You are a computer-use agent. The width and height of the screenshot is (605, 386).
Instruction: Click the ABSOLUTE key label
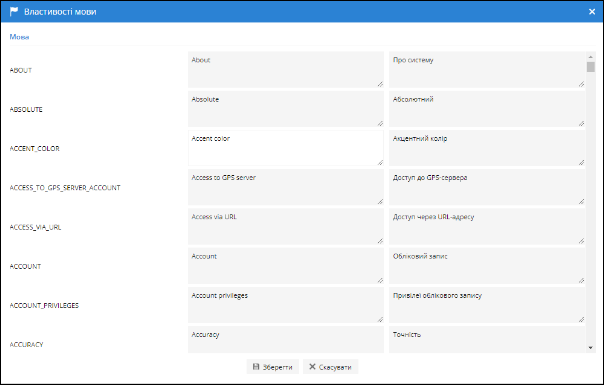point(26,109)
